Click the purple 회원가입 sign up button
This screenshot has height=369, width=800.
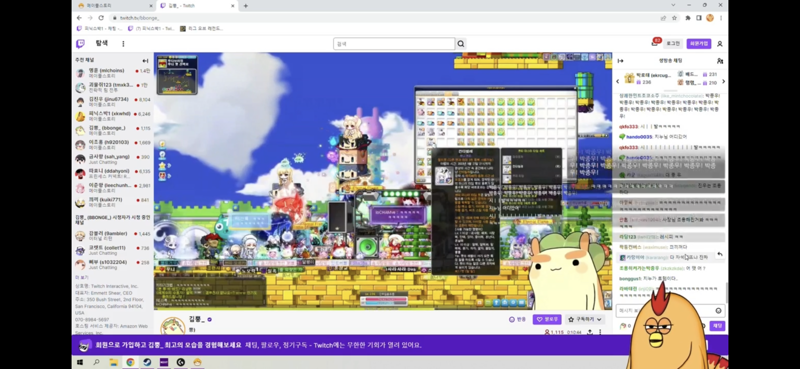[x=698, y=44]
